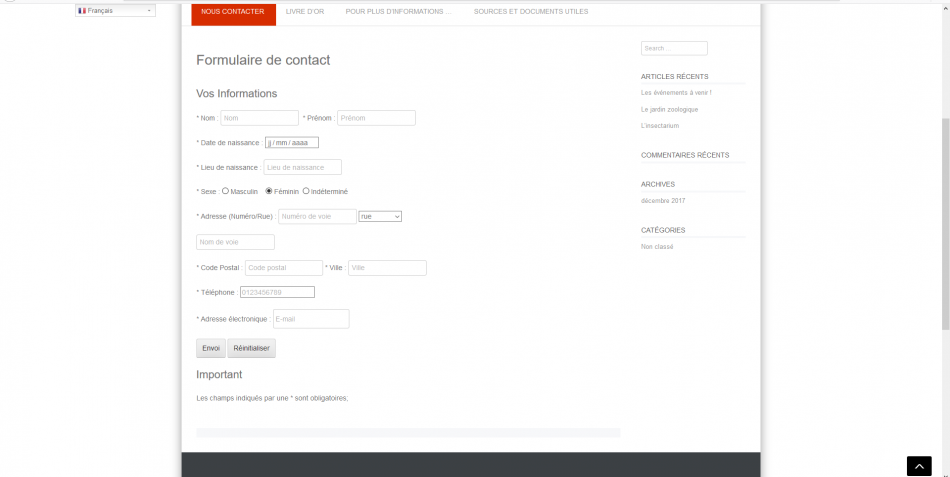950x477 pixels.
Task: Click the 'Important' heading
Action: pyautogui.click(x=219, y=375)
